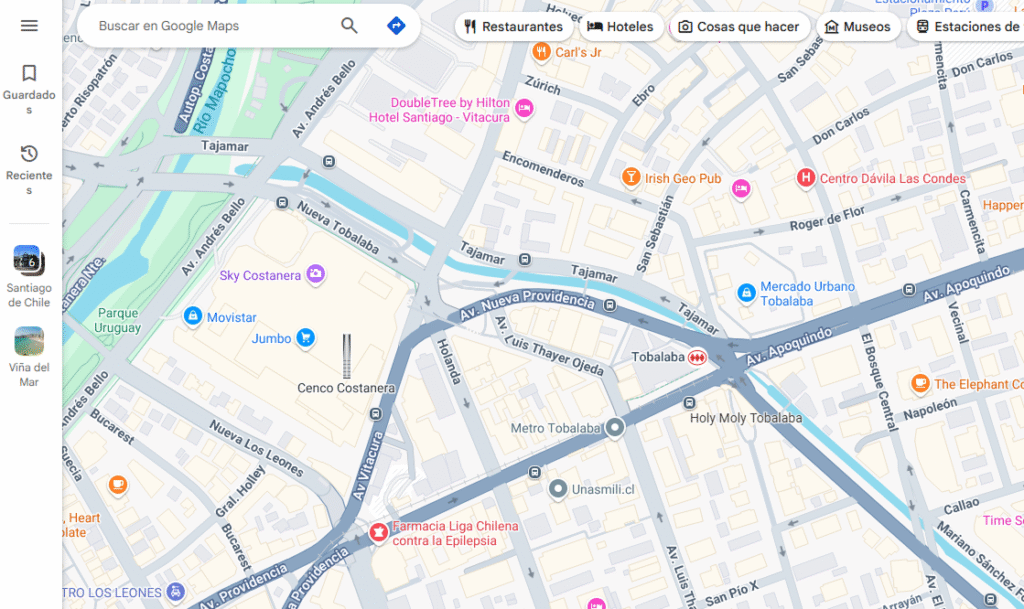Select the Museos filter chip

858,27
